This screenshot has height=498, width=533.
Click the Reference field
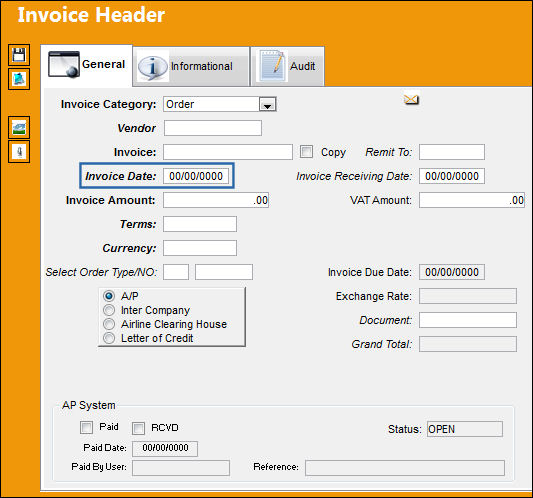(405, 468)
